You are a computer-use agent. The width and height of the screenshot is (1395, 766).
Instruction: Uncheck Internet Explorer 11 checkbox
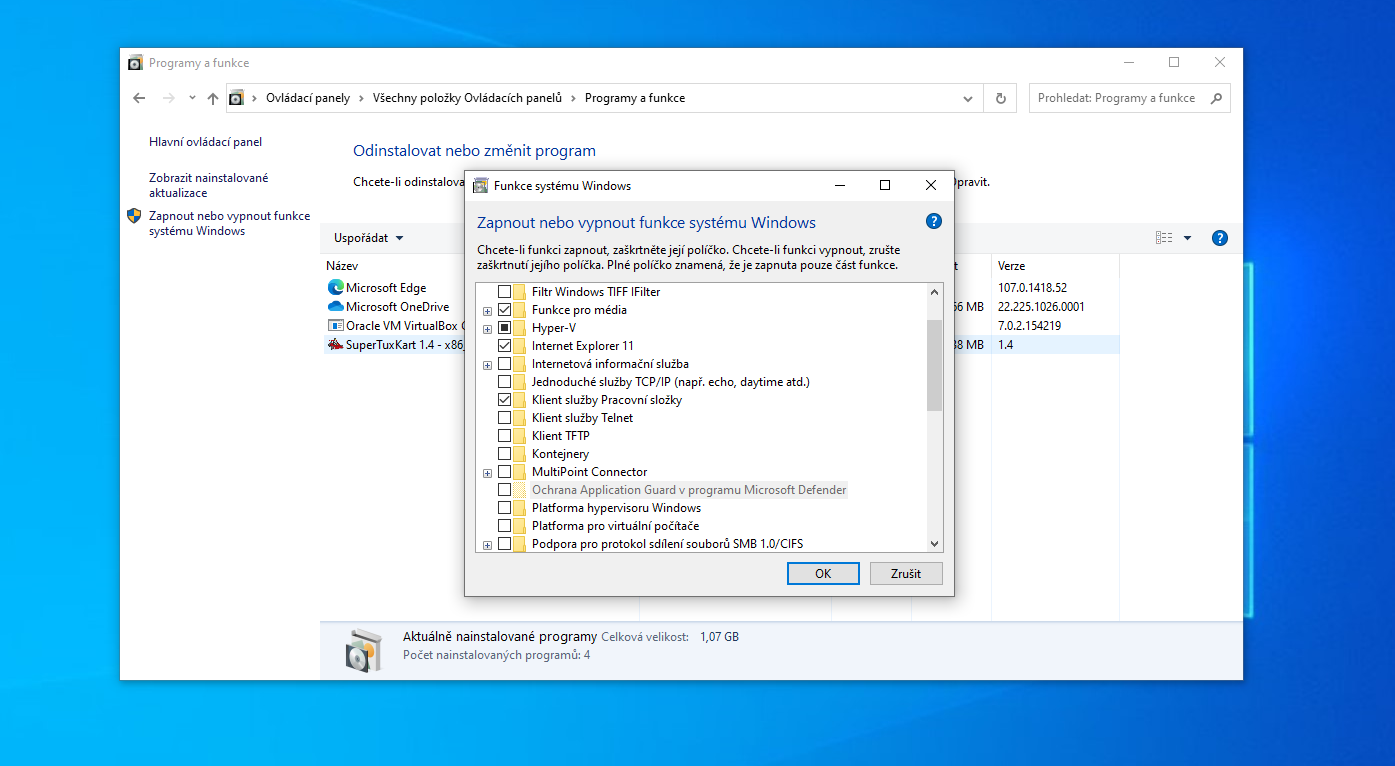504,346
